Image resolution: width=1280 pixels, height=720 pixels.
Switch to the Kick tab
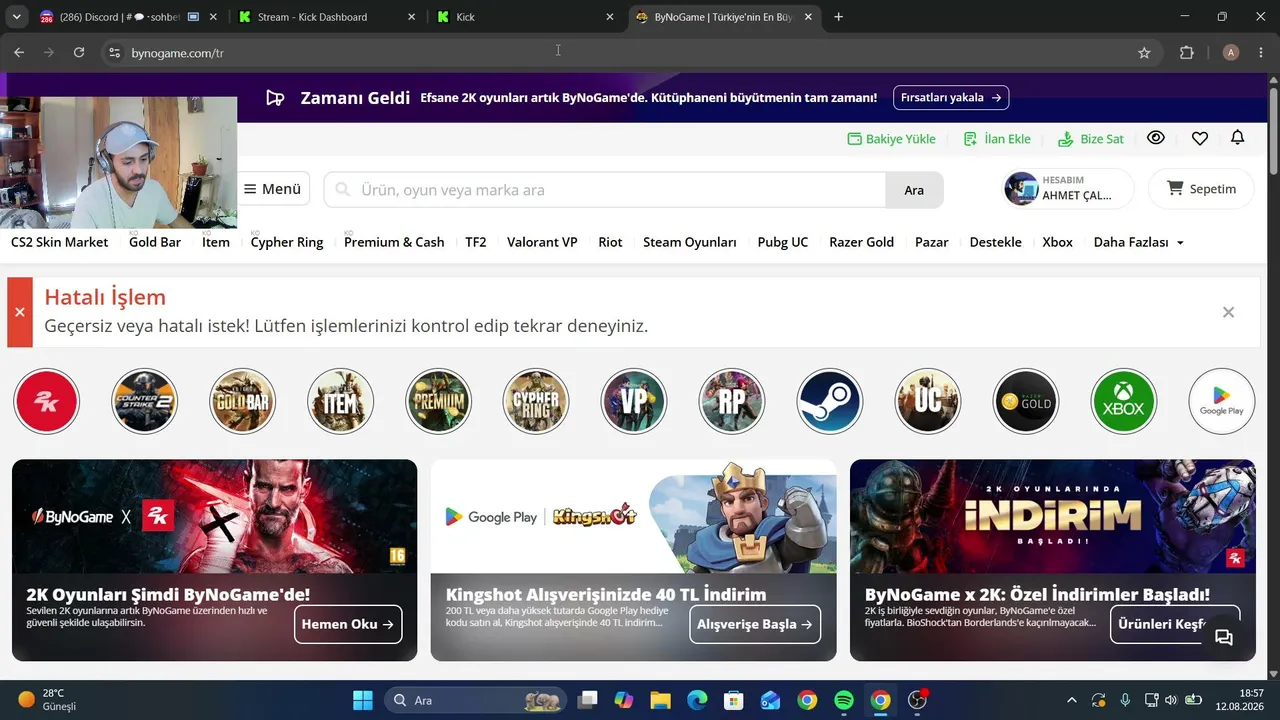click(x=526, y=17)
